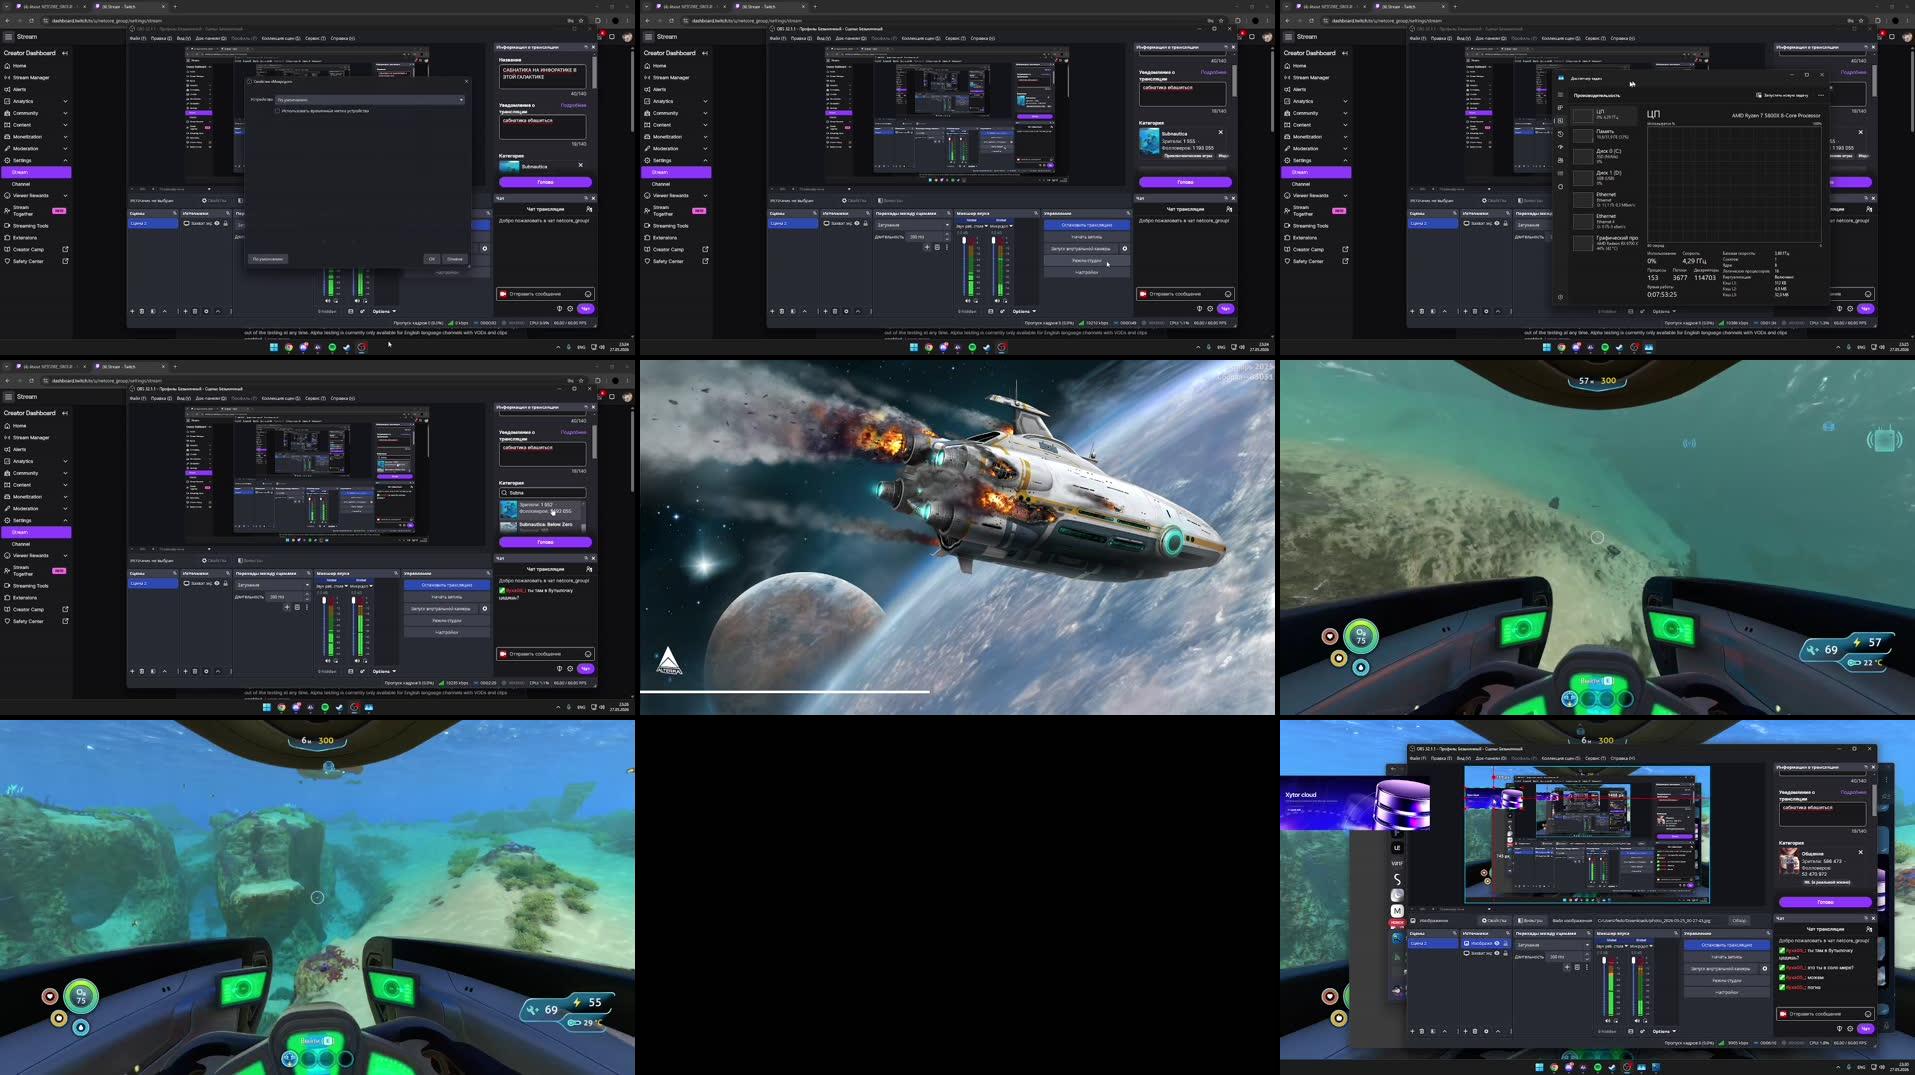Click Task Manager's hamburger navigation icon

click(1560, 95)
